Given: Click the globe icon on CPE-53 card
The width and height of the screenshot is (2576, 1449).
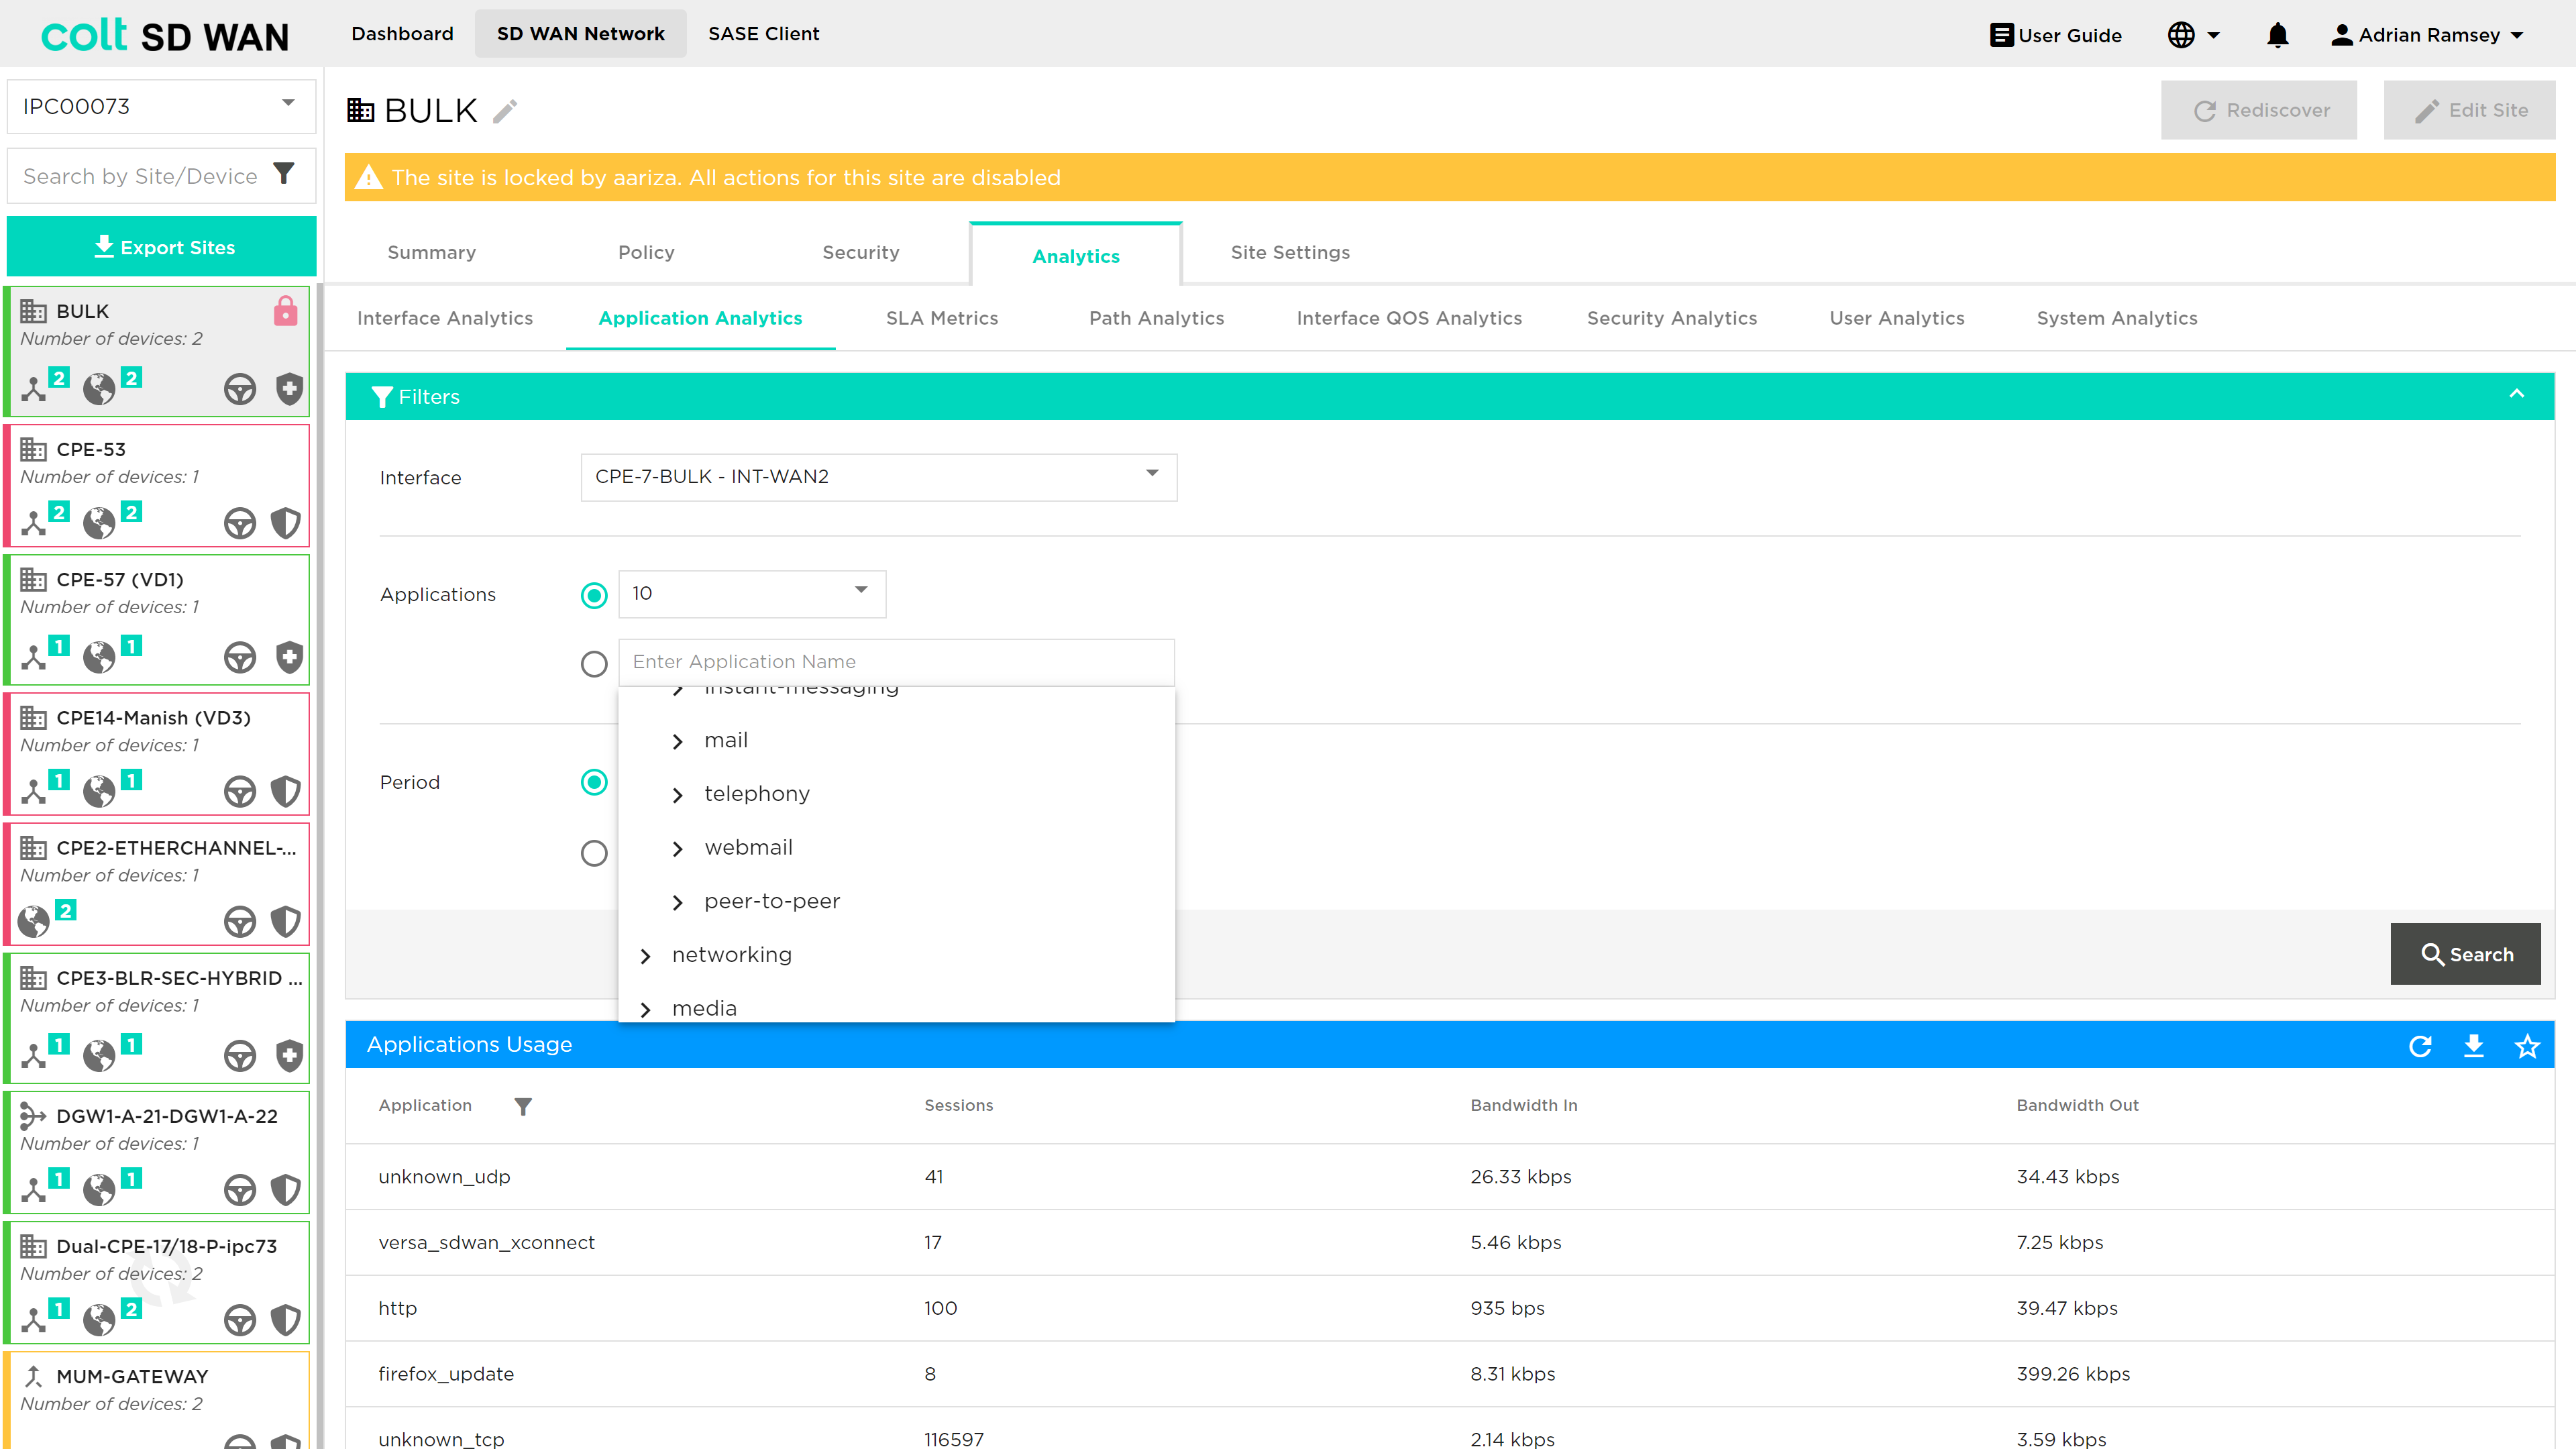Looking at the screenshot, I should pyautogui.click(x=99, y=523).
